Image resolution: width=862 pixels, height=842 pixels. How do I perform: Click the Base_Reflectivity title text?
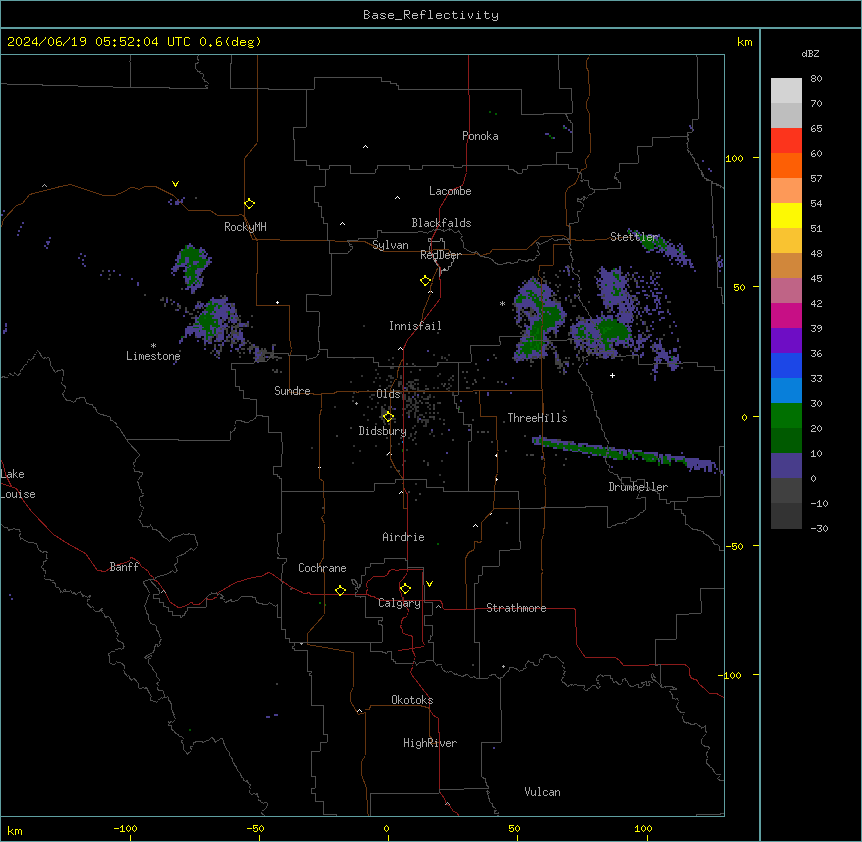[431, 15]
